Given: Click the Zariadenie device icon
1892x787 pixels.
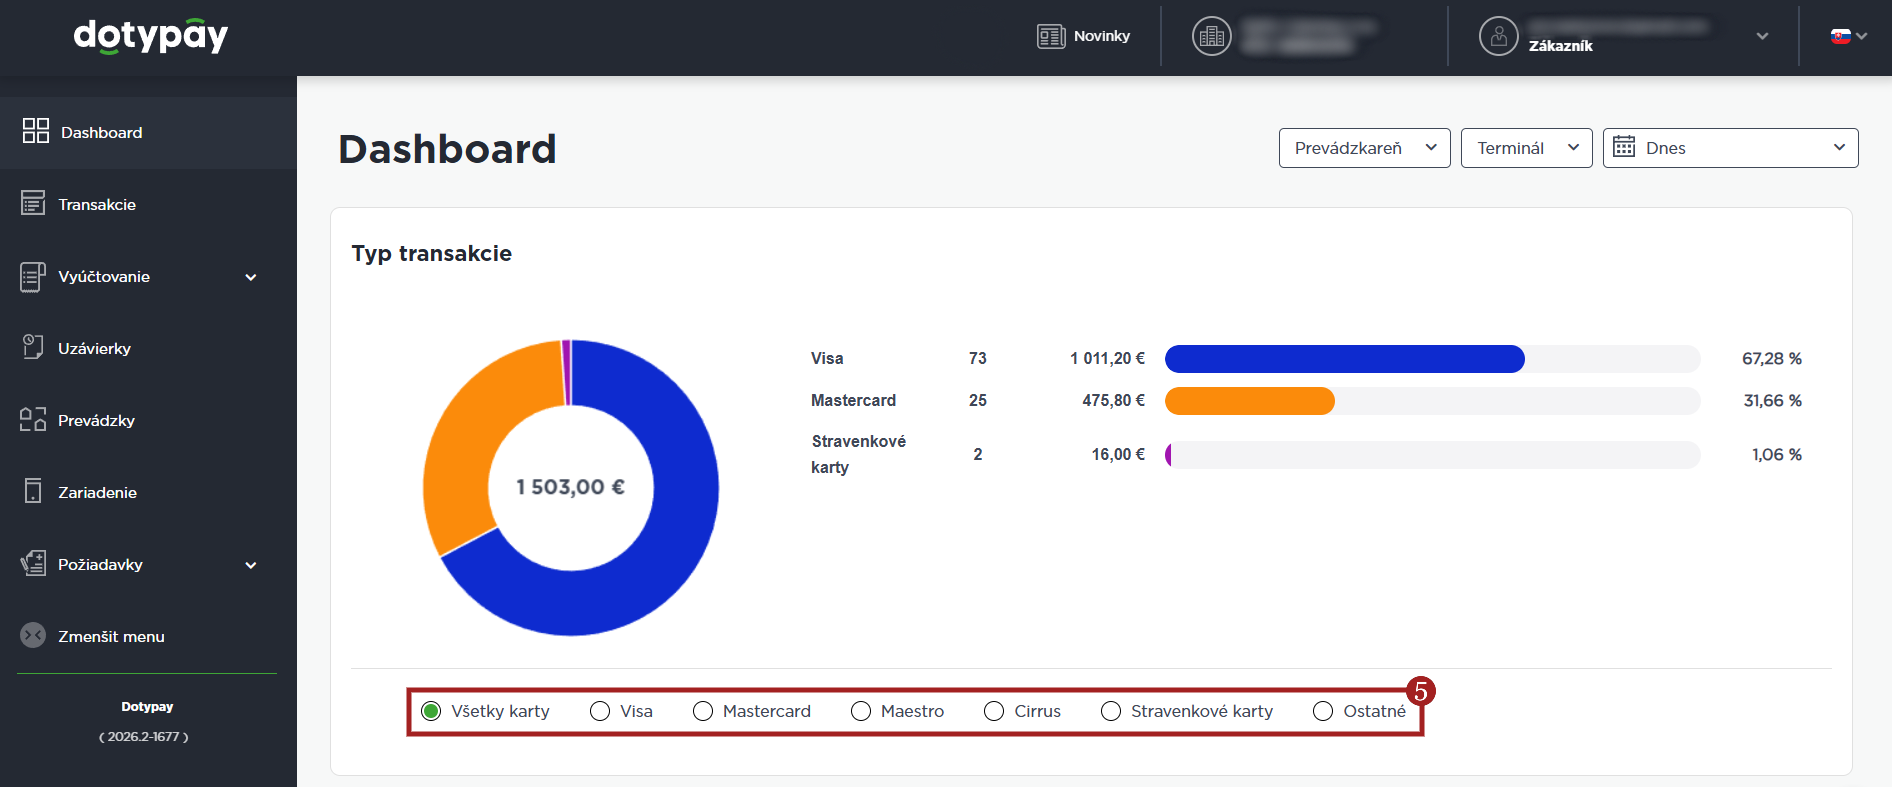Looking at the screenshot, I should pos(33,491).
